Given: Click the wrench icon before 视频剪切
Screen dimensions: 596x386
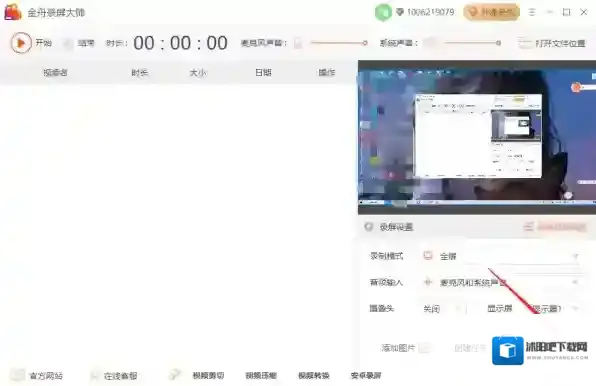Looking at the screenshot, I should [x=174, y=375].
